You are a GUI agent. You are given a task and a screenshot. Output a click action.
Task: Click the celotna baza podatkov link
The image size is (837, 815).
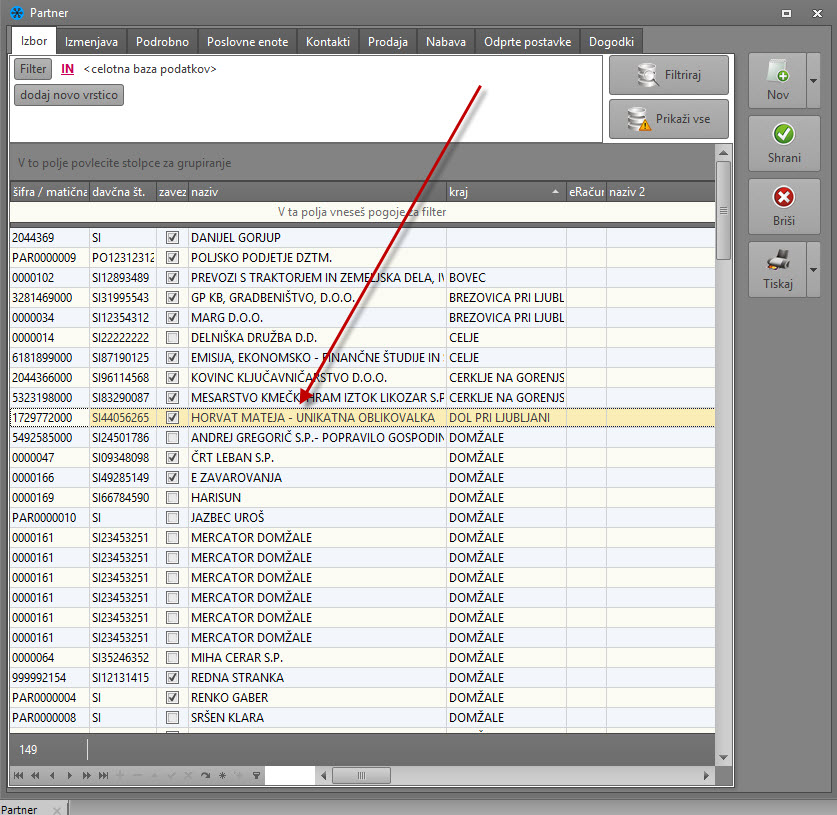click(150, 69)
